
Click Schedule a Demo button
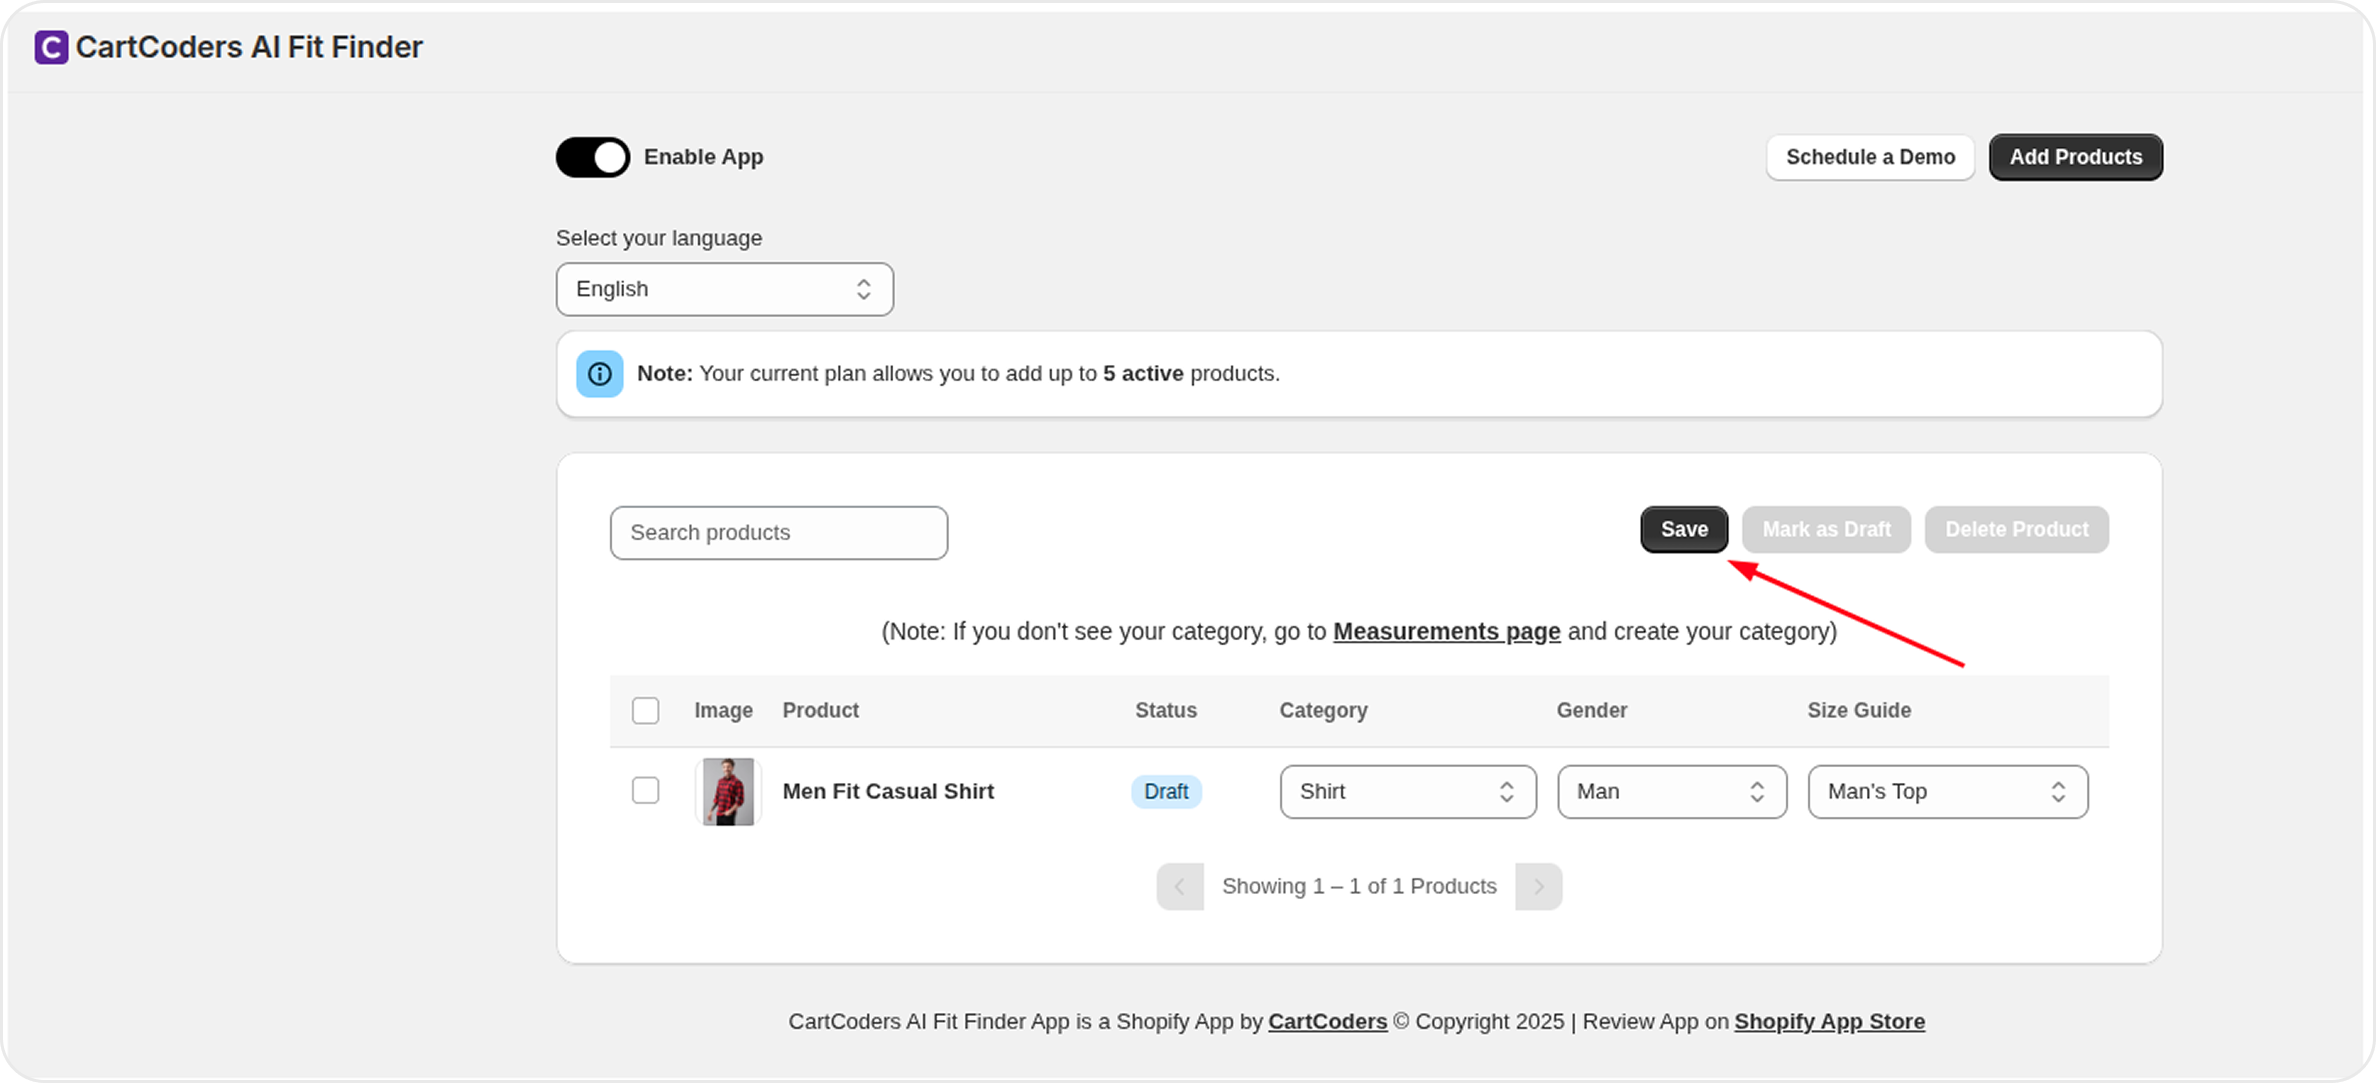click(1869, 157)
